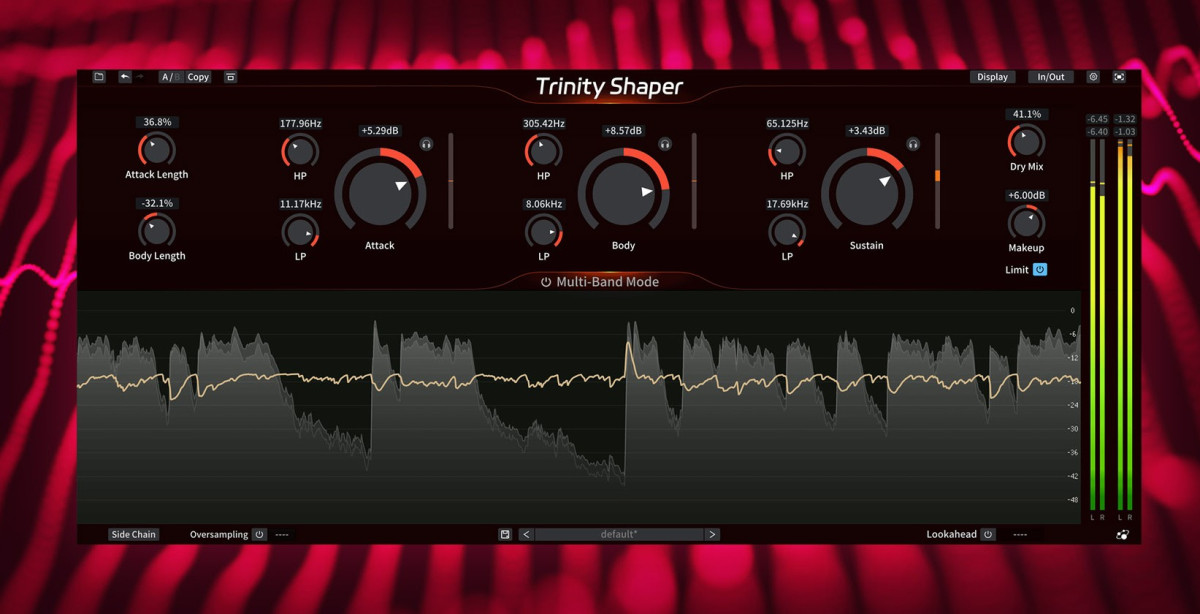Save preset with the floppy disk icon
The image size is (1200, 614).
click(x=505, y=534)
